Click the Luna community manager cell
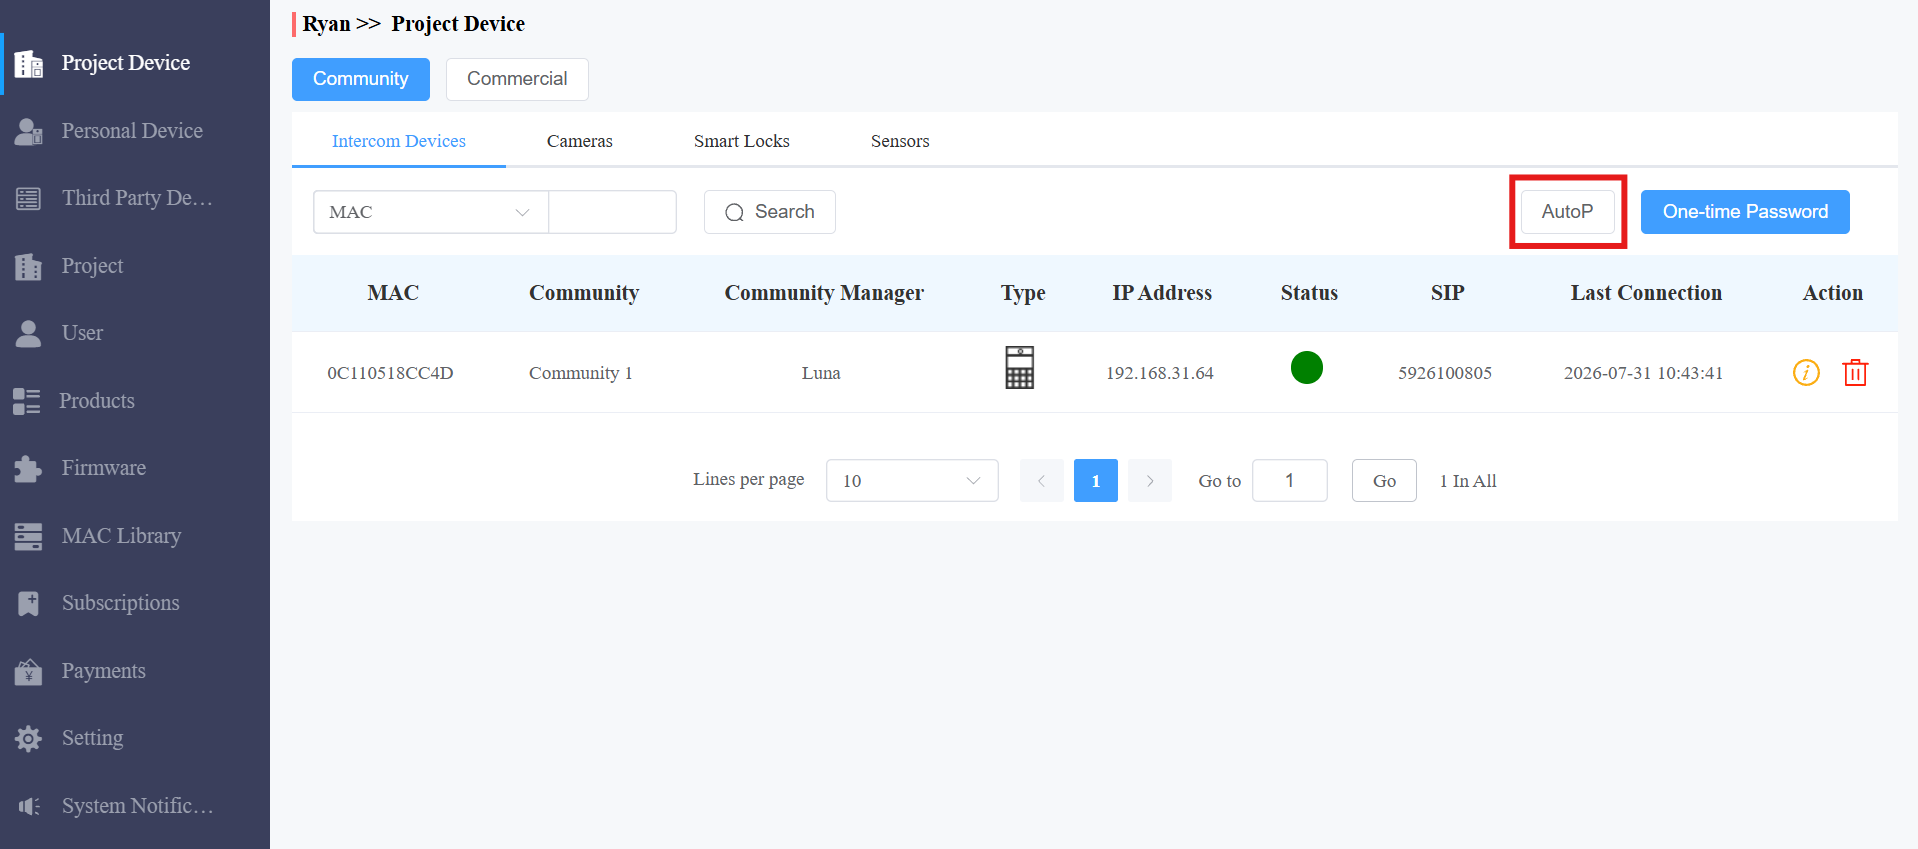The image size is (1918, 849). coord(821,373)
